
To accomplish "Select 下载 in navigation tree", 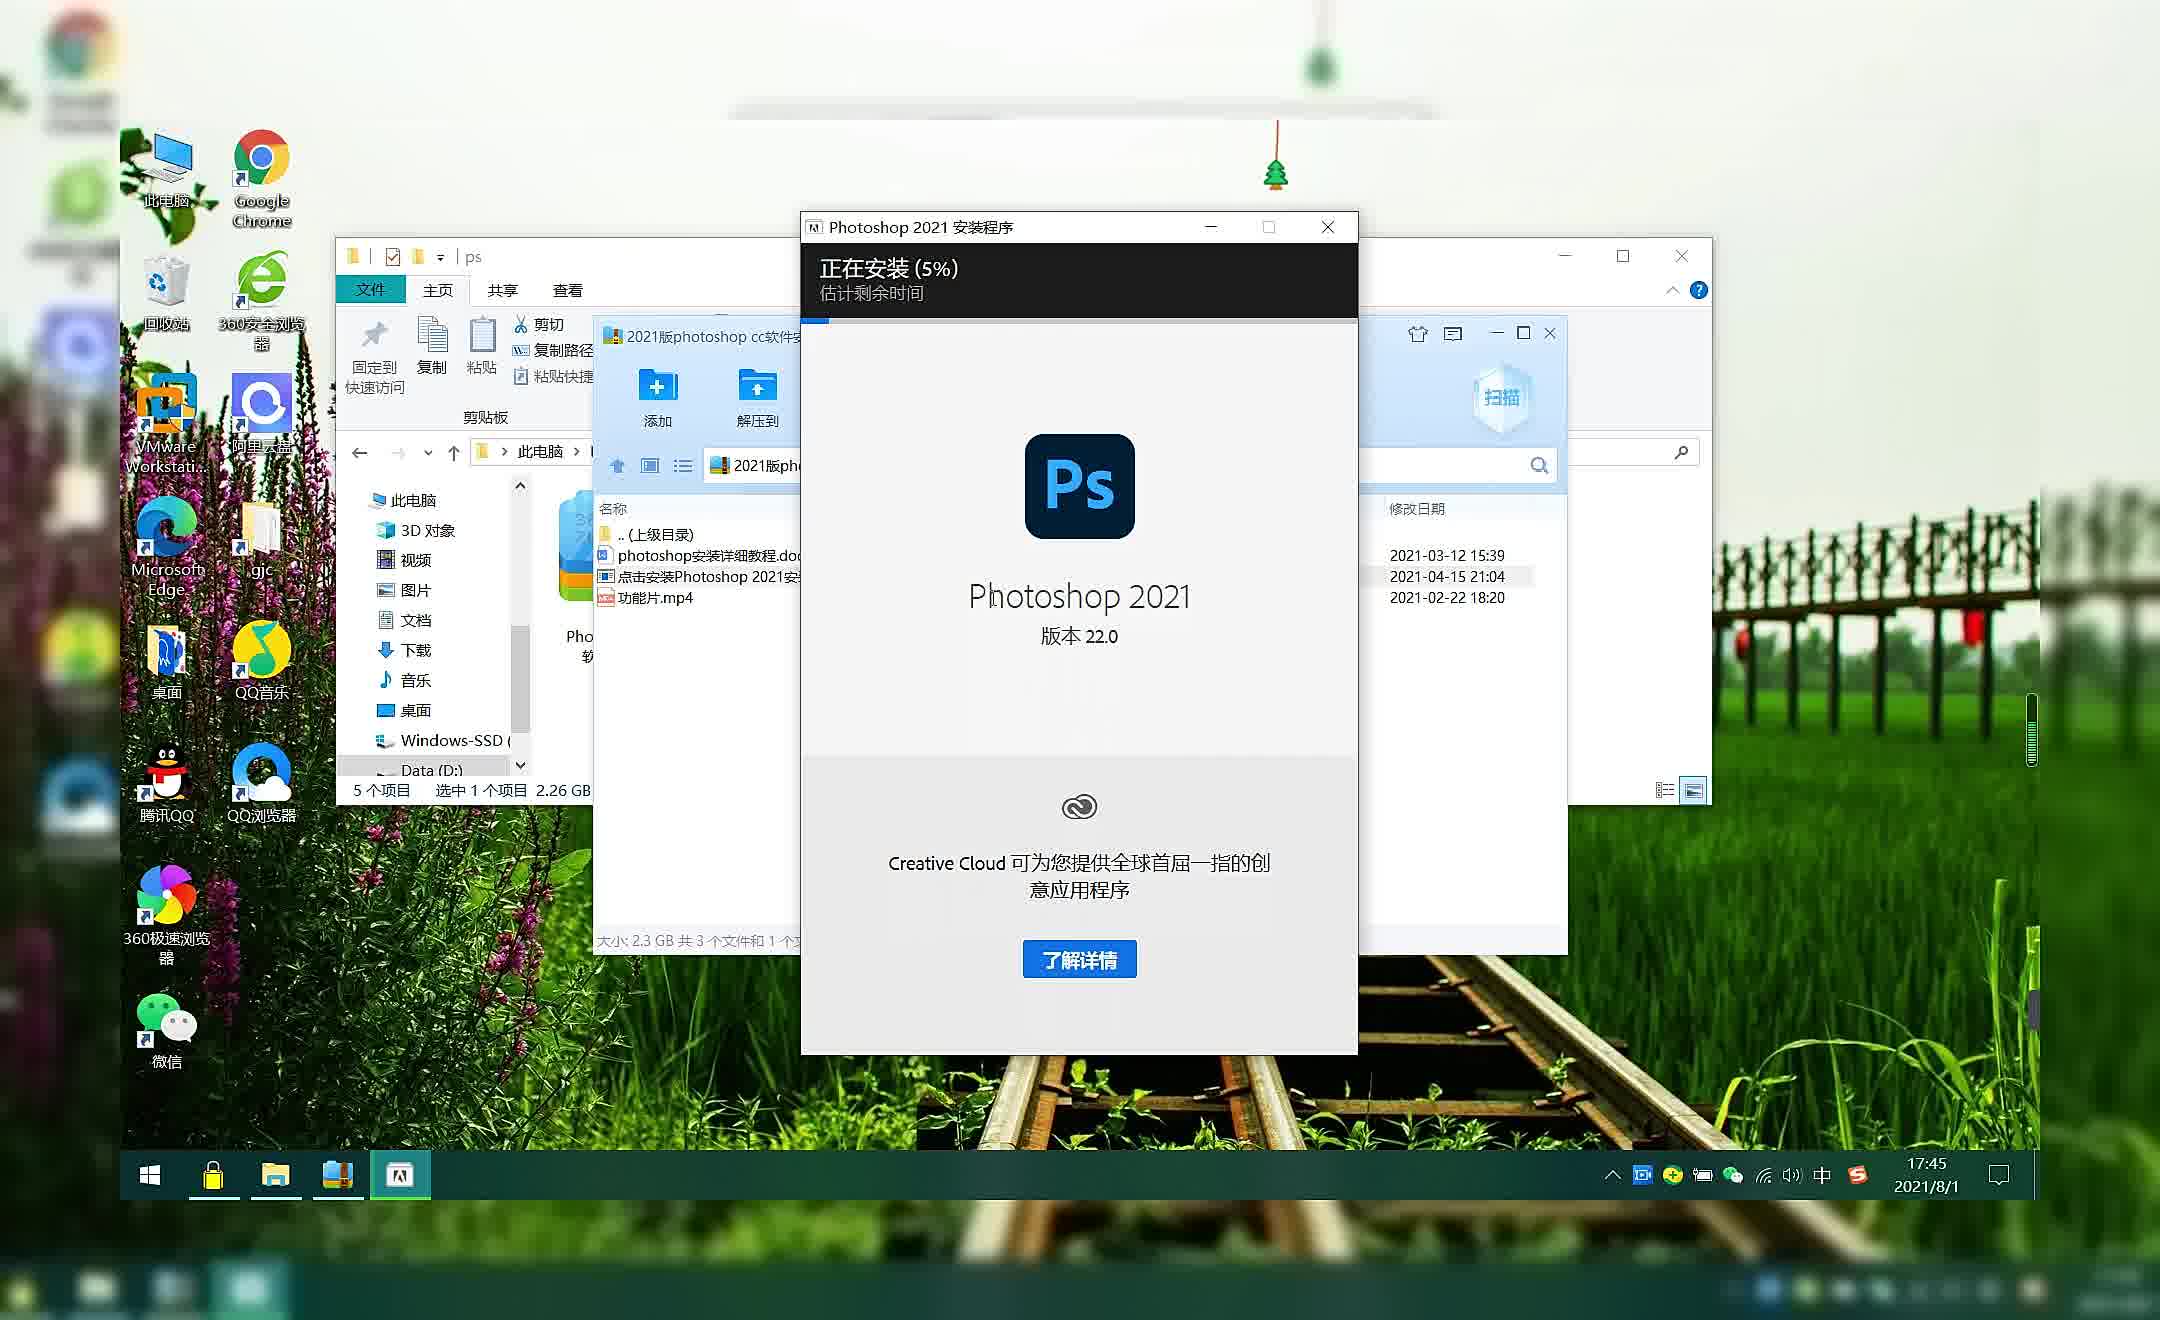I will coord(404,650).
